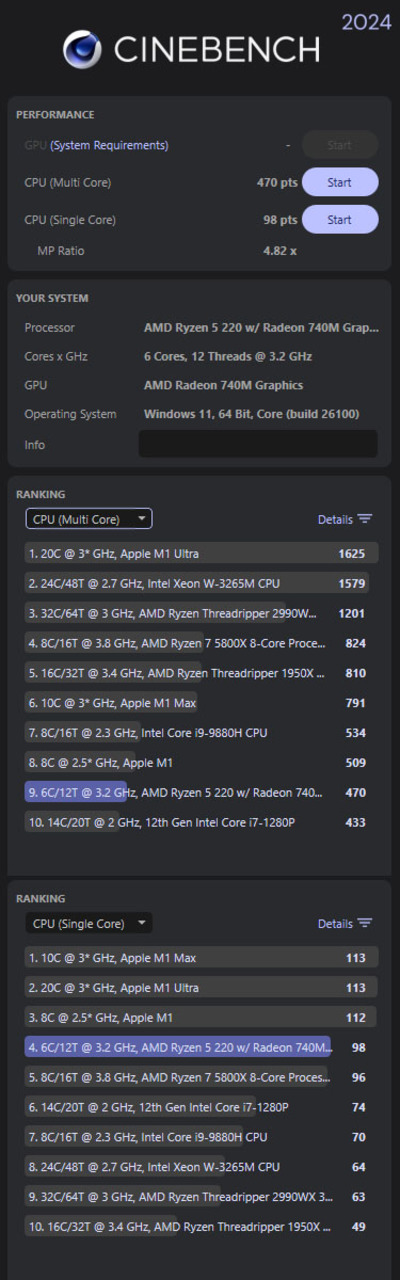Click the Details filter icon in single-core ranking
Screen dimensions: 400x1280
pos(365,923)
